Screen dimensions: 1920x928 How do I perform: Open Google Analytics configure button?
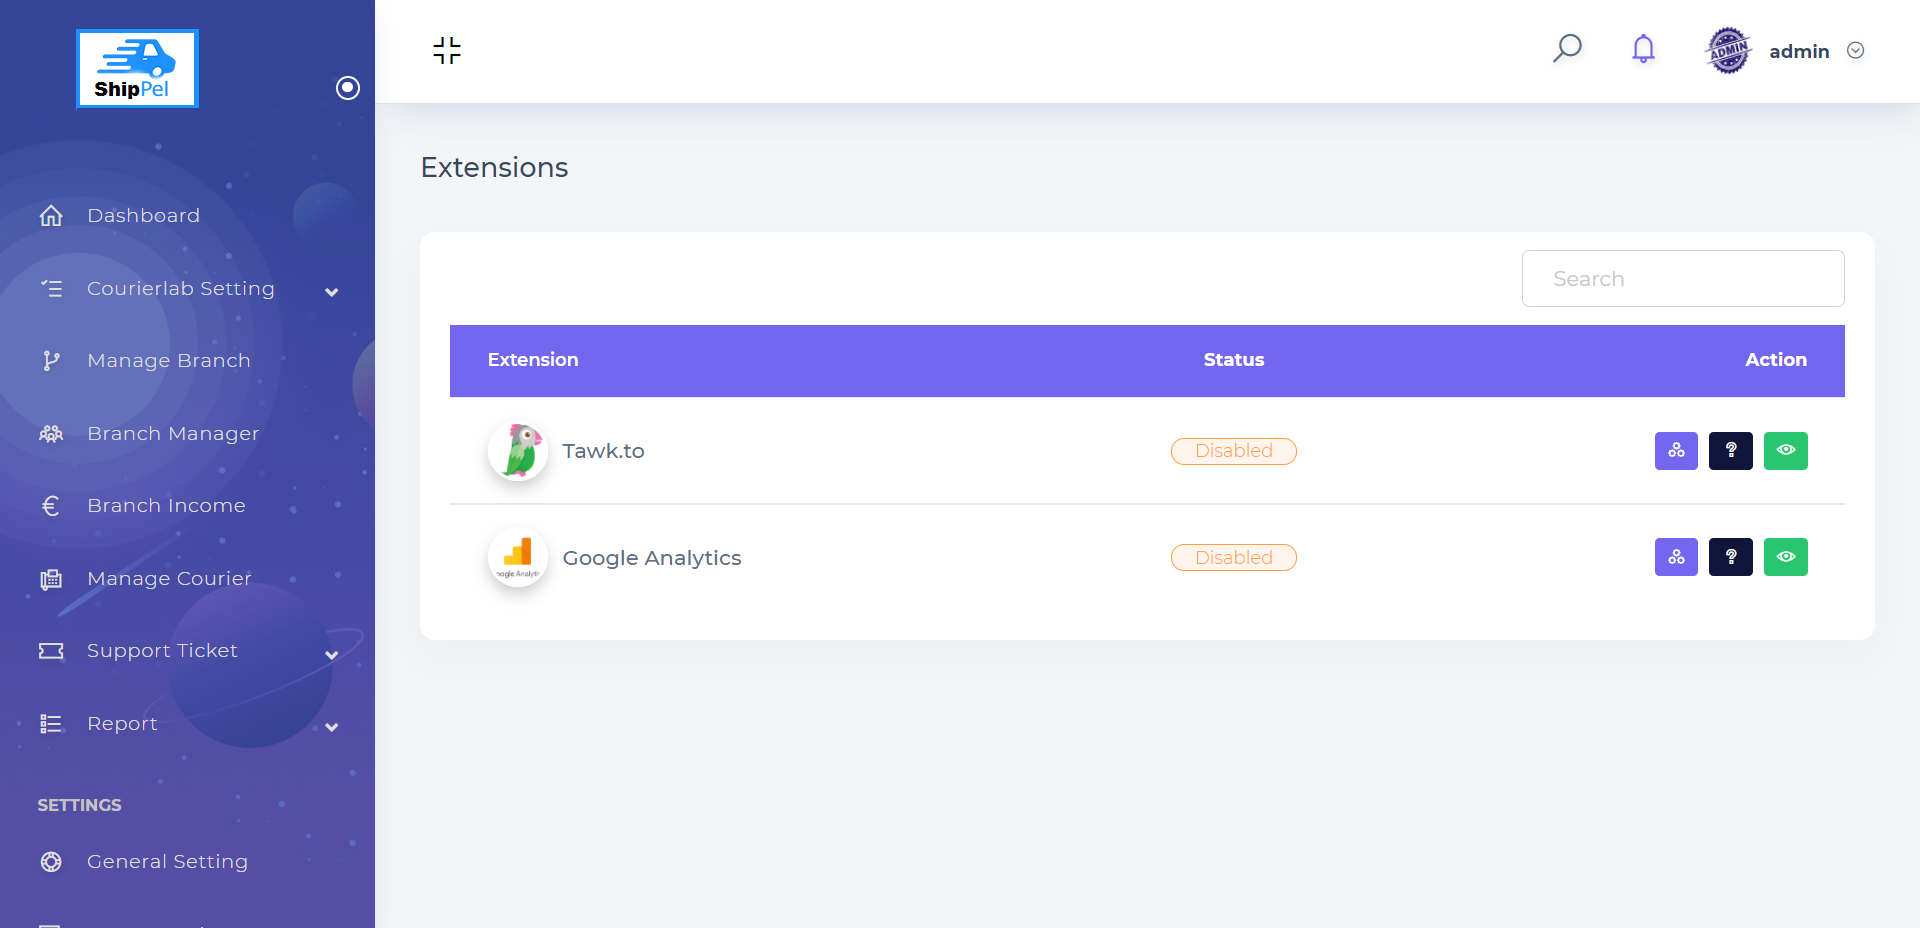click(1676, 557)
